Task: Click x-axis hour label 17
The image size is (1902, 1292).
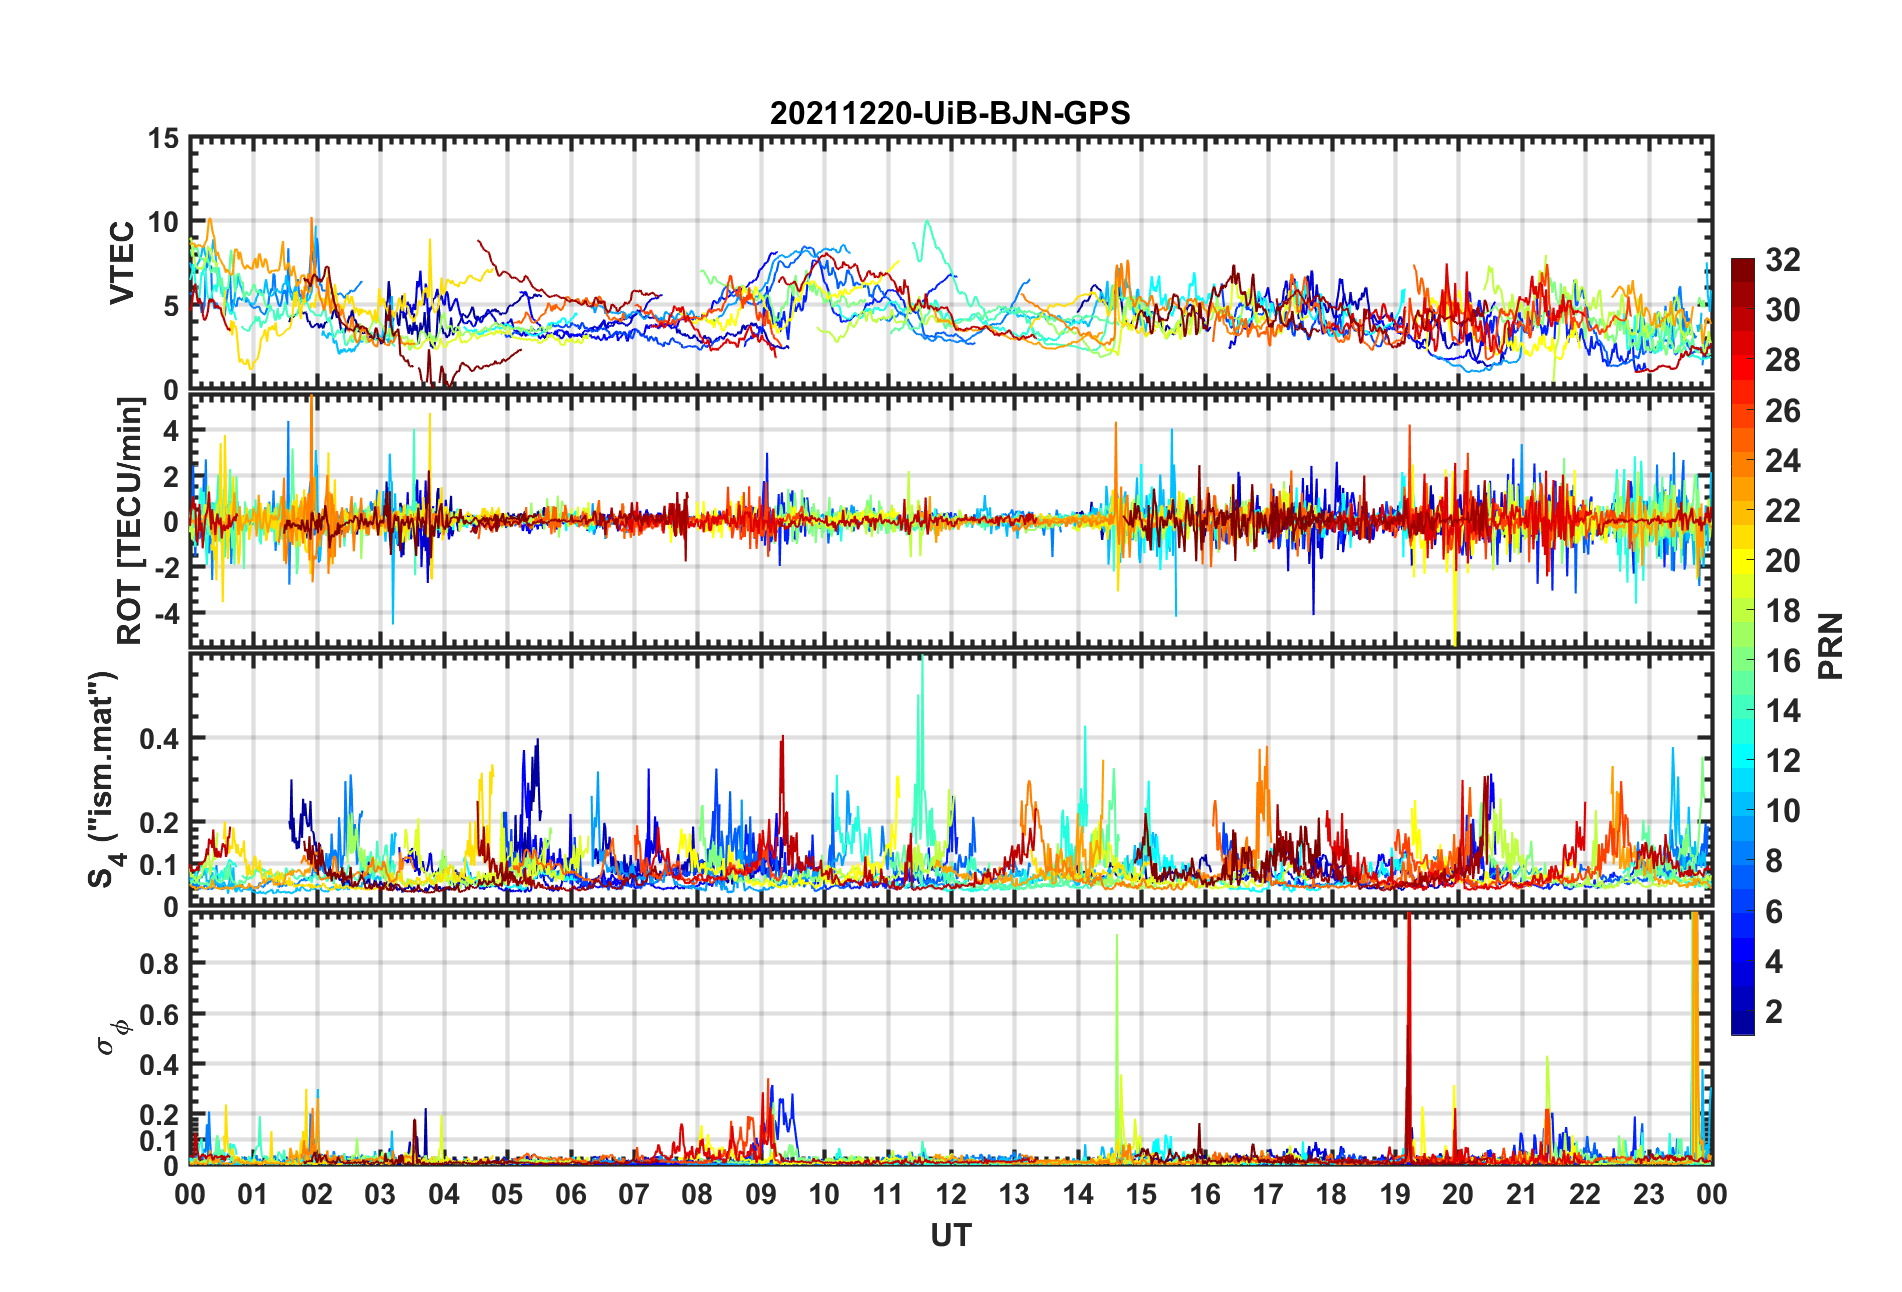Action: [x=1268, y=1194]
